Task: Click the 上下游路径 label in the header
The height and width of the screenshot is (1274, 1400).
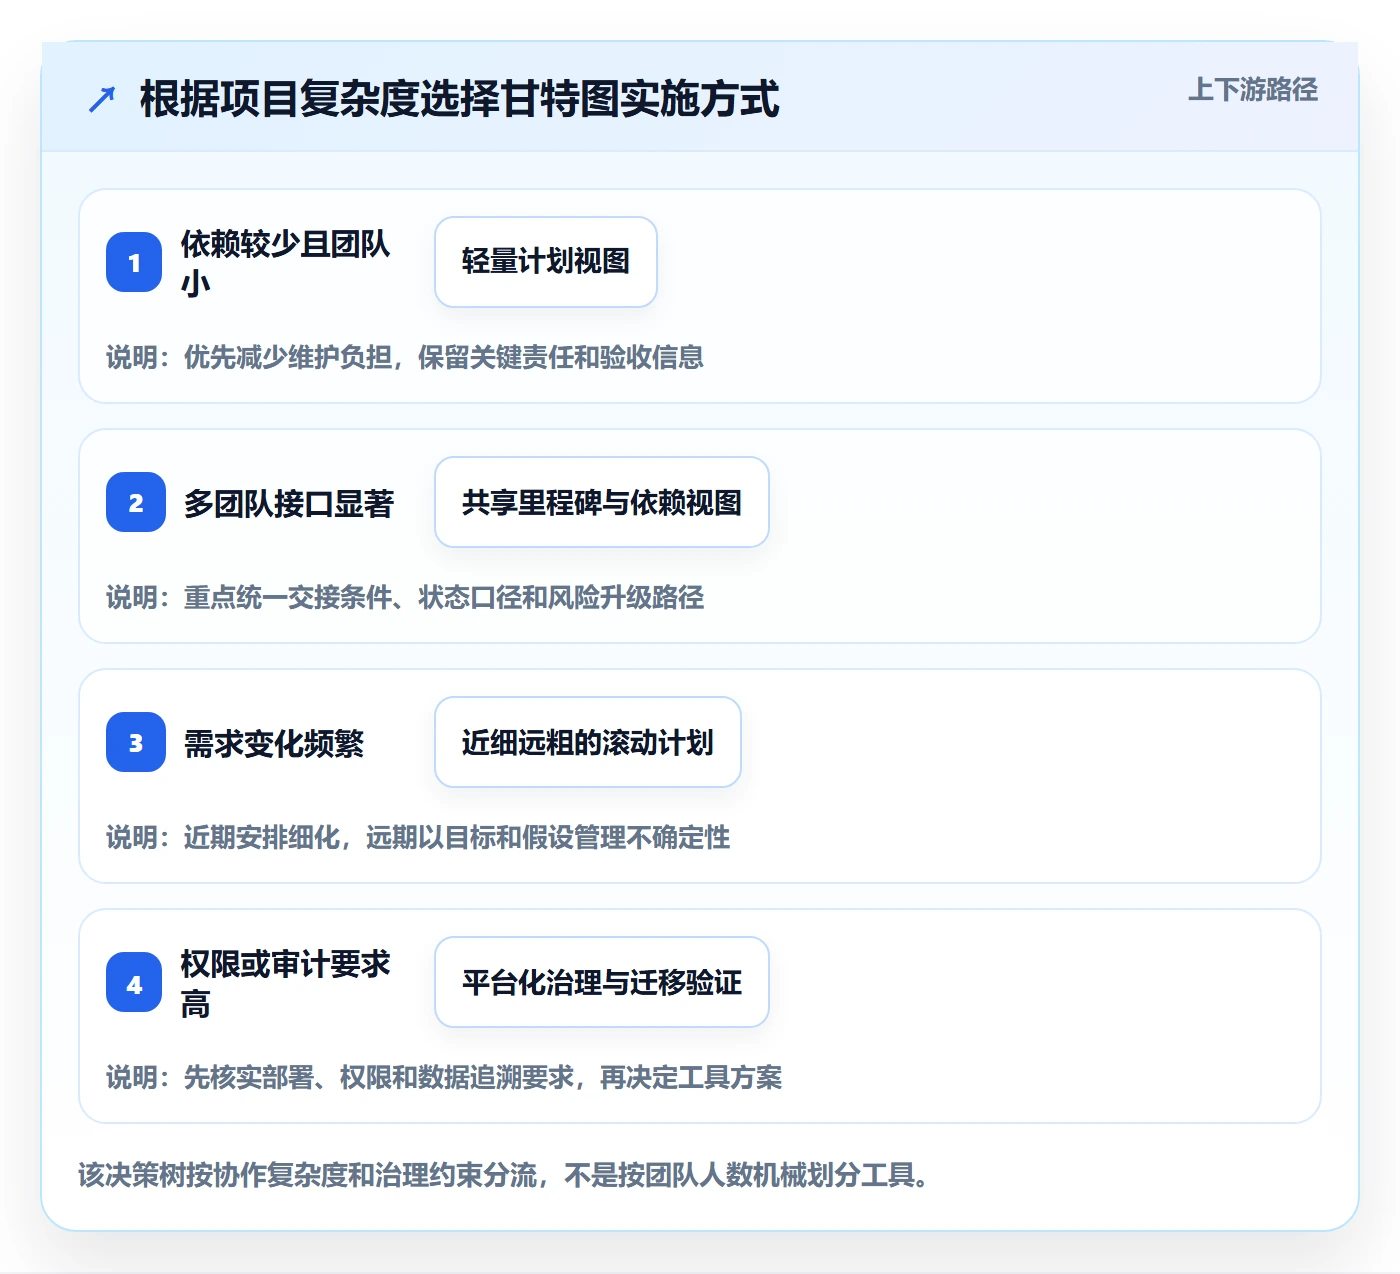Action: [x=1252, y=90]
